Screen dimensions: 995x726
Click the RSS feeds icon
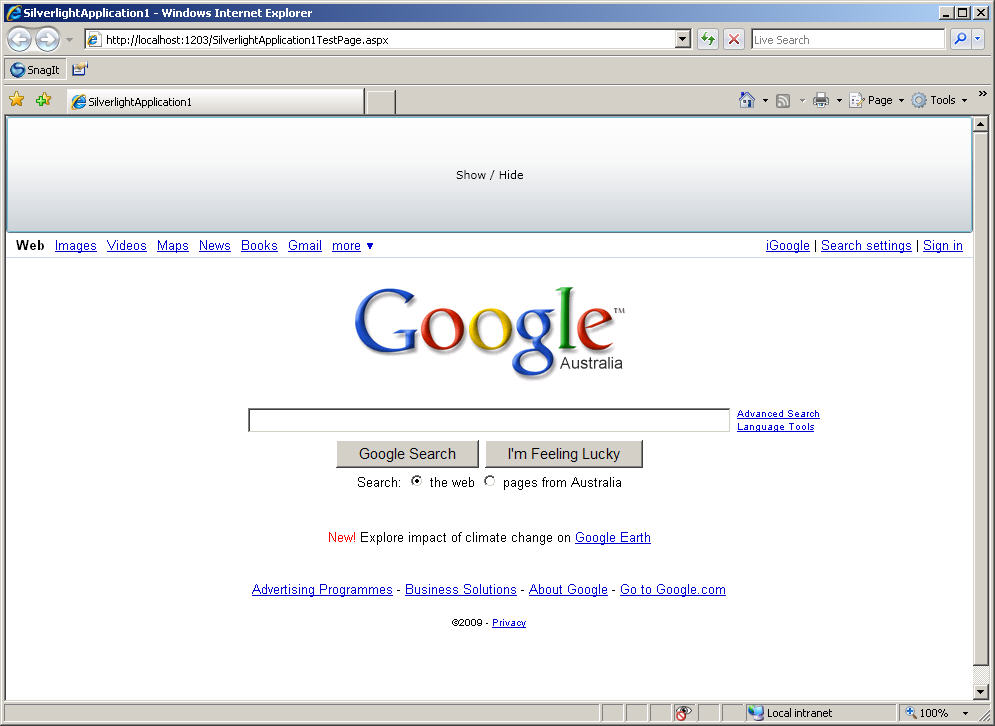(x=784, y=100)
